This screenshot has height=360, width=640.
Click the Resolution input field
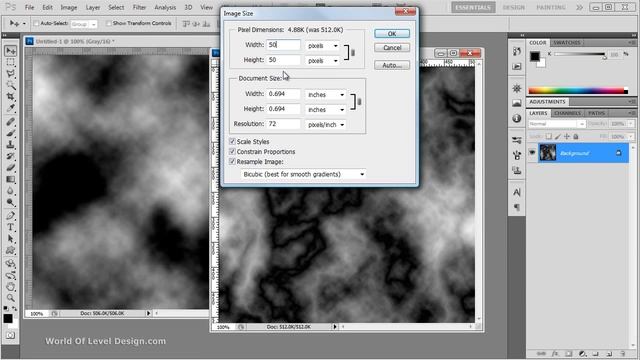click(x=283, y=124)
